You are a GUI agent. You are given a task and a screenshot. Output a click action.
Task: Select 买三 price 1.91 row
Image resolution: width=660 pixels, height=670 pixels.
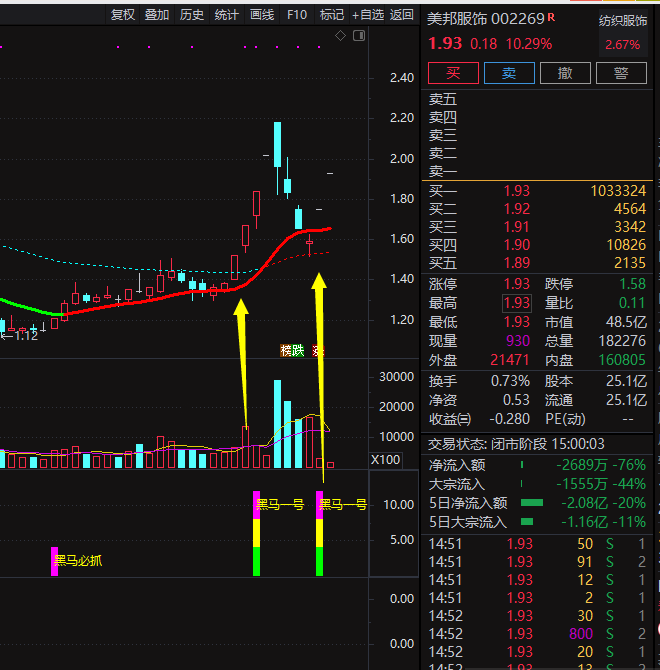[537, 226]
